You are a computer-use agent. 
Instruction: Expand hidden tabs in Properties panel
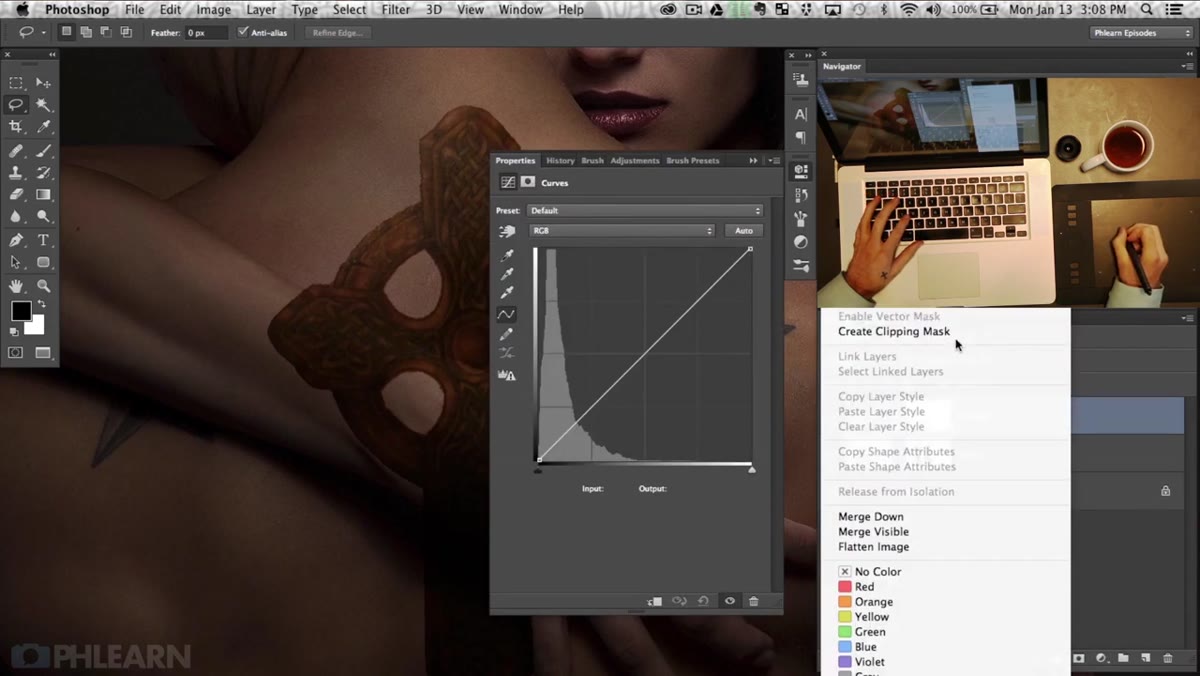[753, 160]
